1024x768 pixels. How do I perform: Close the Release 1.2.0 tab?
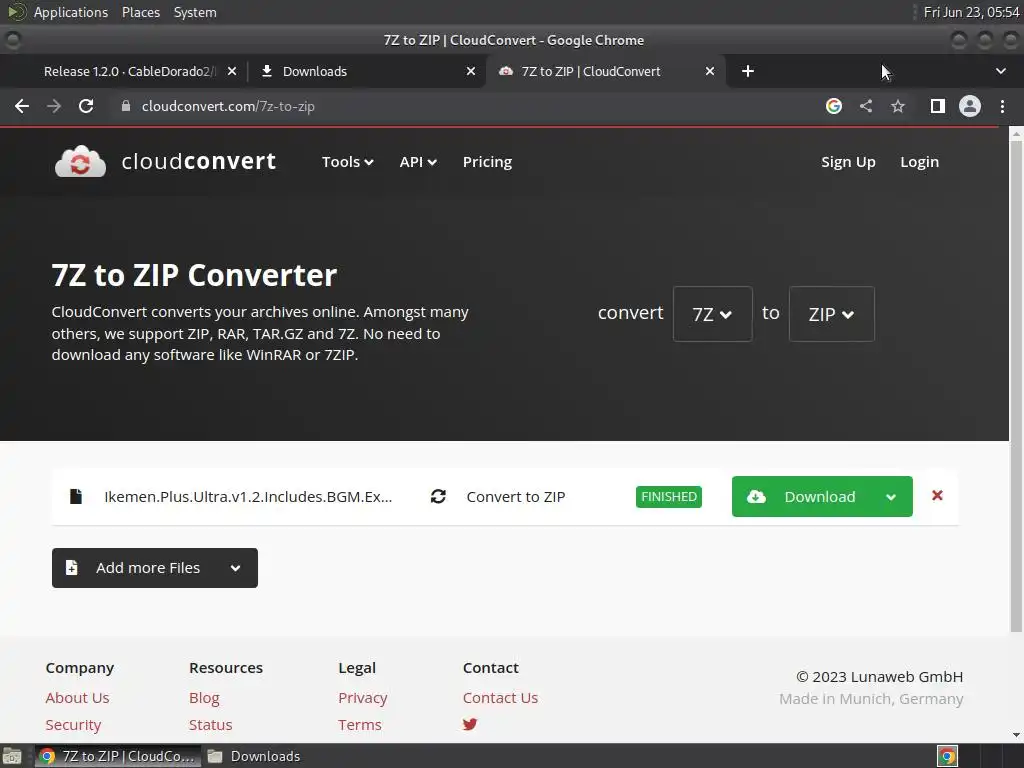pyautogui.click(x=232, y=71)
